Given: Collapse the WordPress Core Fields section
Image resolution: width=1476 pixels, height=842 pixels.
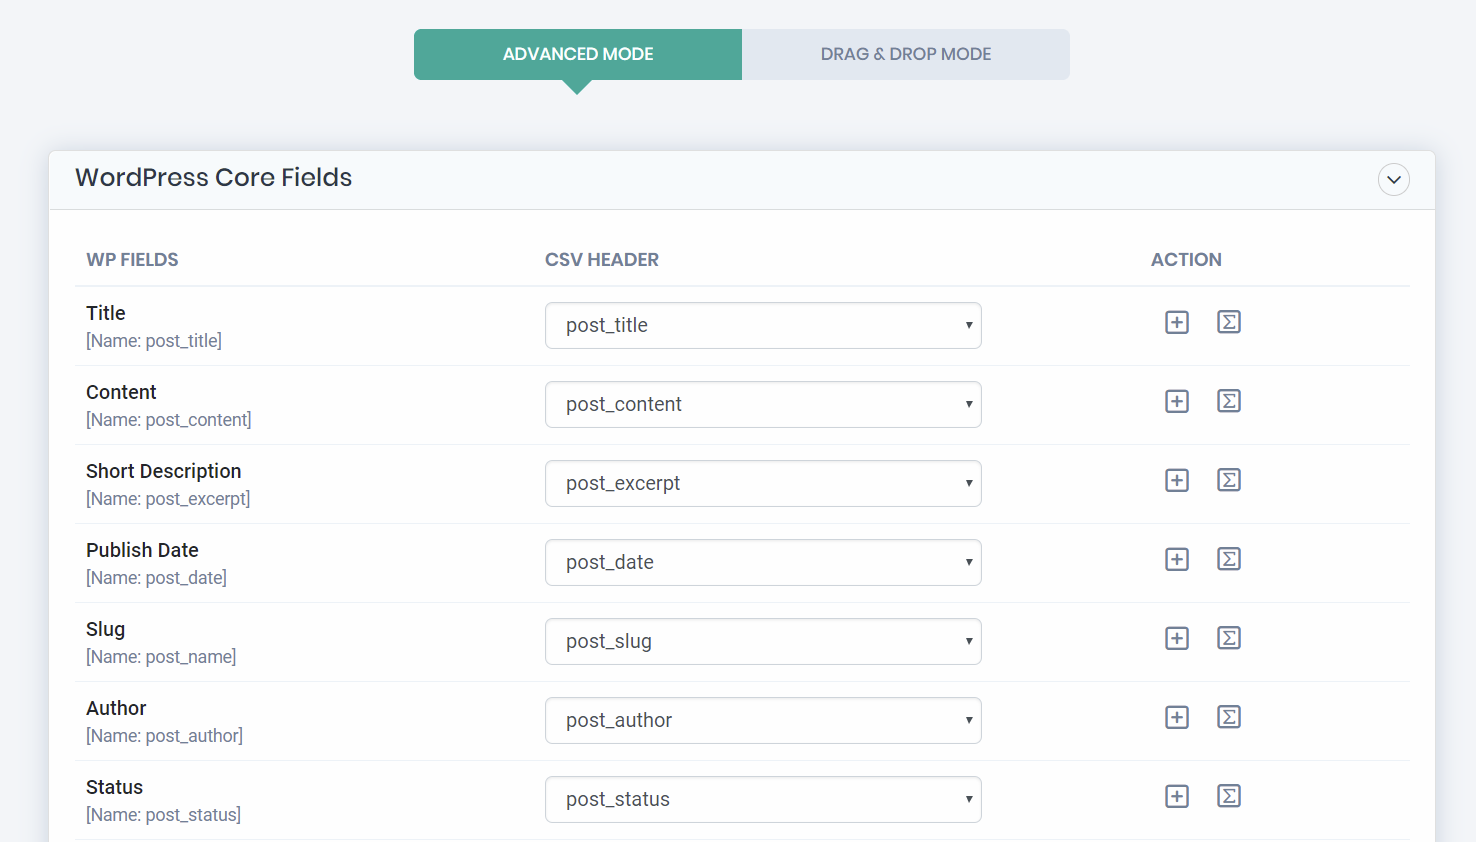Looking at the screenshot, I should (1393, 180).
